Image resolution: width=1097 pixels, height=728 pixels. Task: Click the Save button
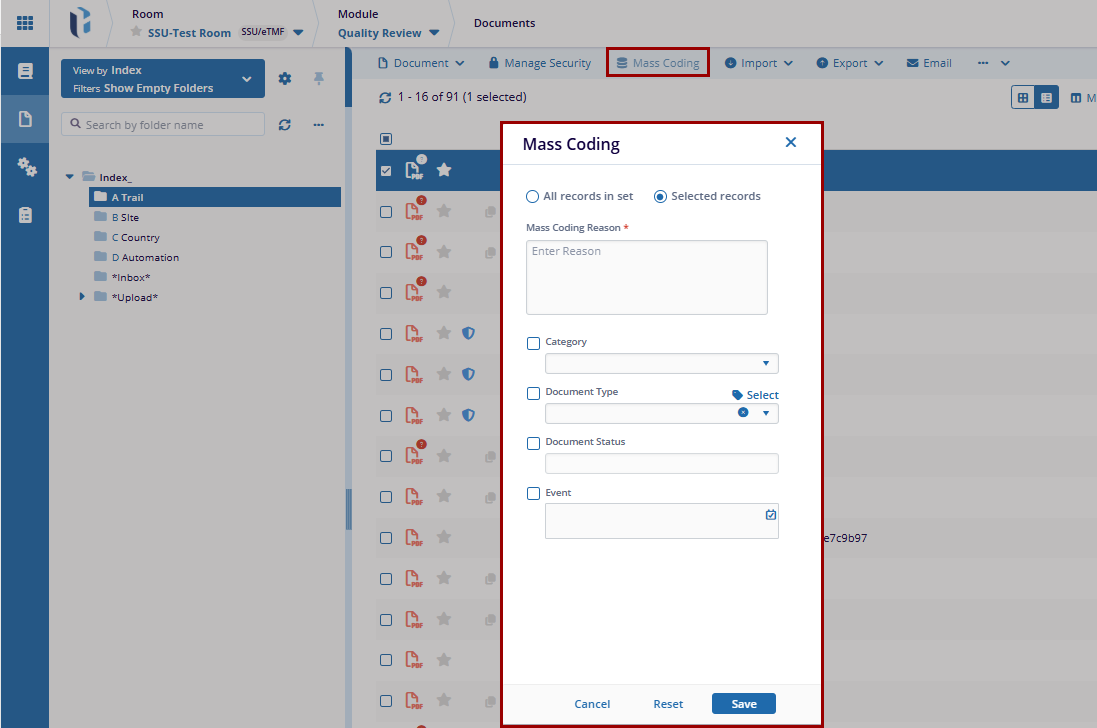[x=743, y=704]
